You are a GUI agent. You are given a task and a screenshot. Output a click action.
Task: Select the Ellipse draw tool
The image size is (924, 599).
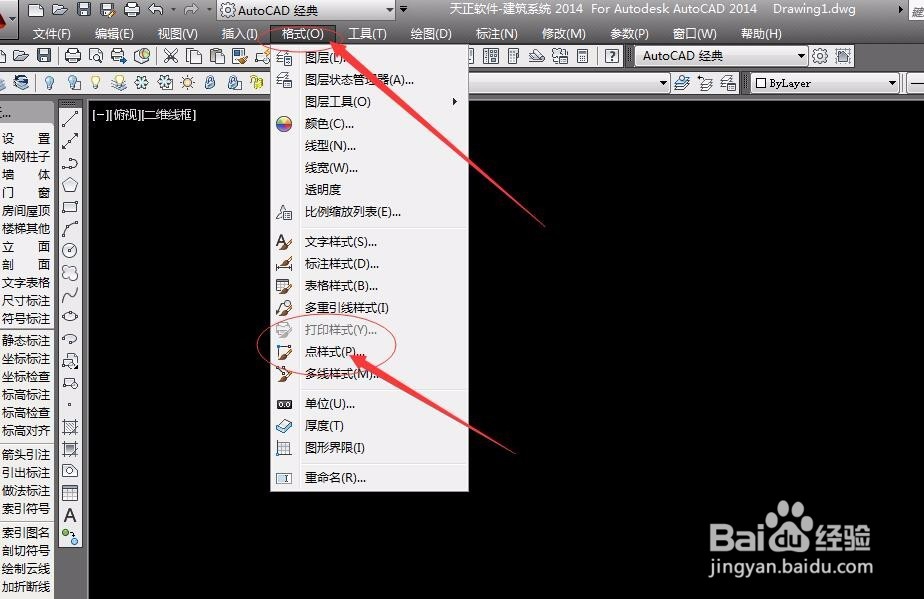tap(70, 316)
